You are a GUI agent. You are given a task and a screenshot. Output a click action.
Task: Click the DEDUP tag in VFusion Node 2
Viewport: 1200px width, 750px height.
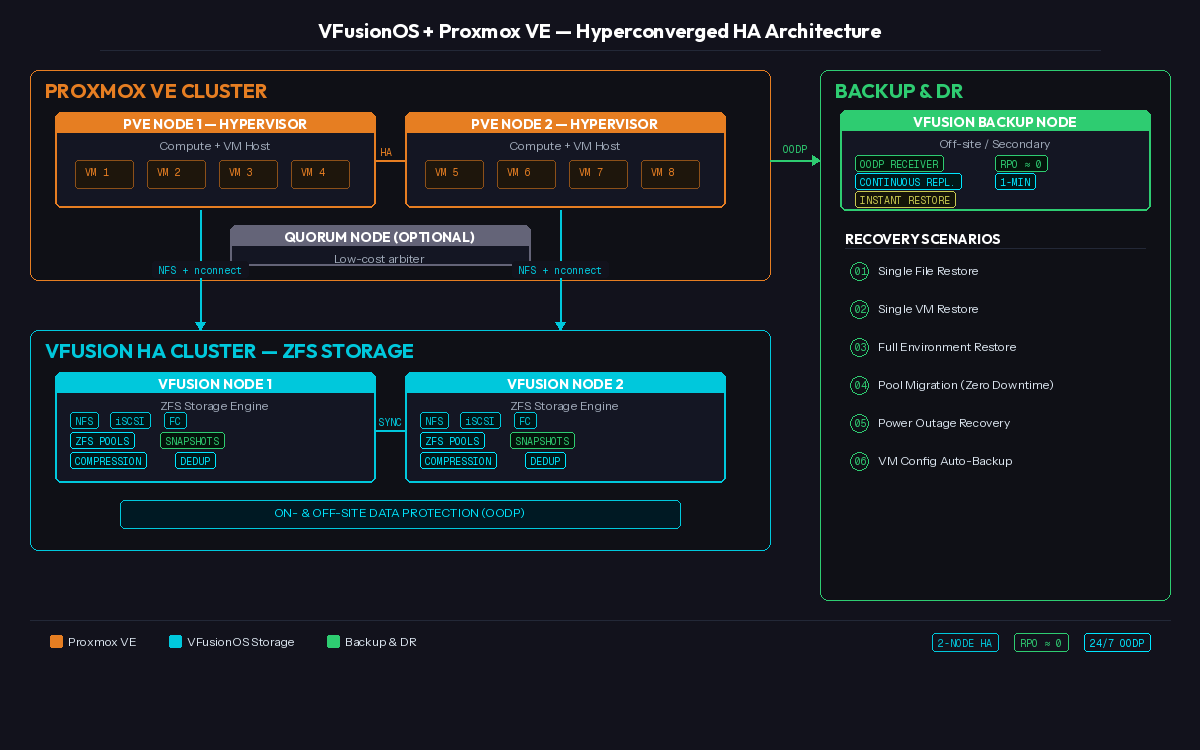[545, 461]
